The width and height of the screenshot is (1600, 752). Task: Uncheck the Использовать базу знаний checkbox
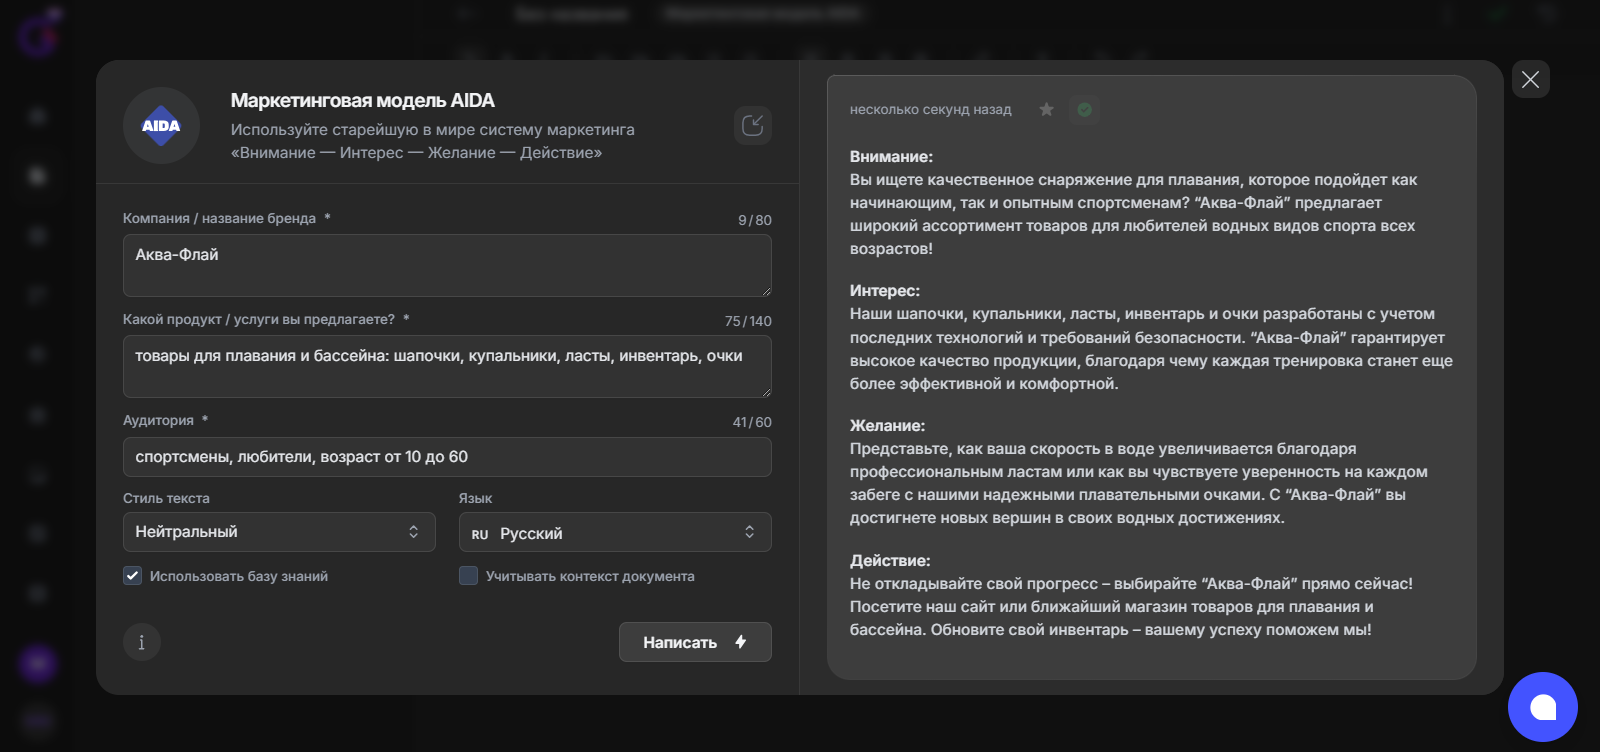point(132,576)
